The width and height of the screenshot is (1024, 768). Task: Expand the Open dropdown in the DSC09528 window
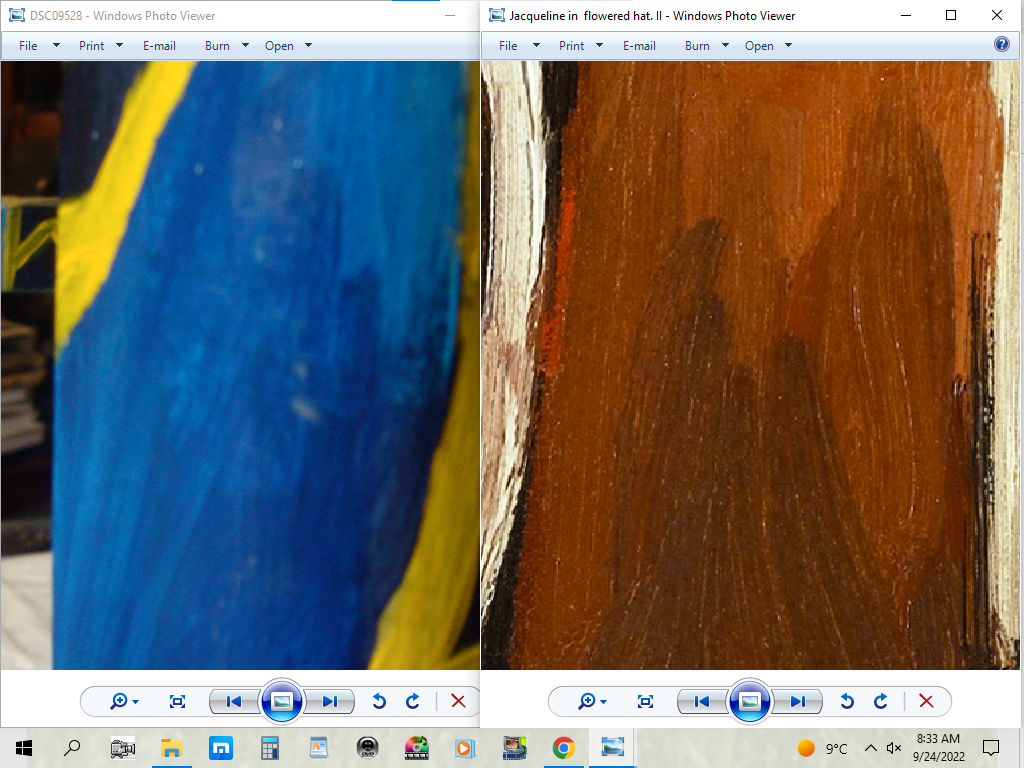(x=308, y=45)
